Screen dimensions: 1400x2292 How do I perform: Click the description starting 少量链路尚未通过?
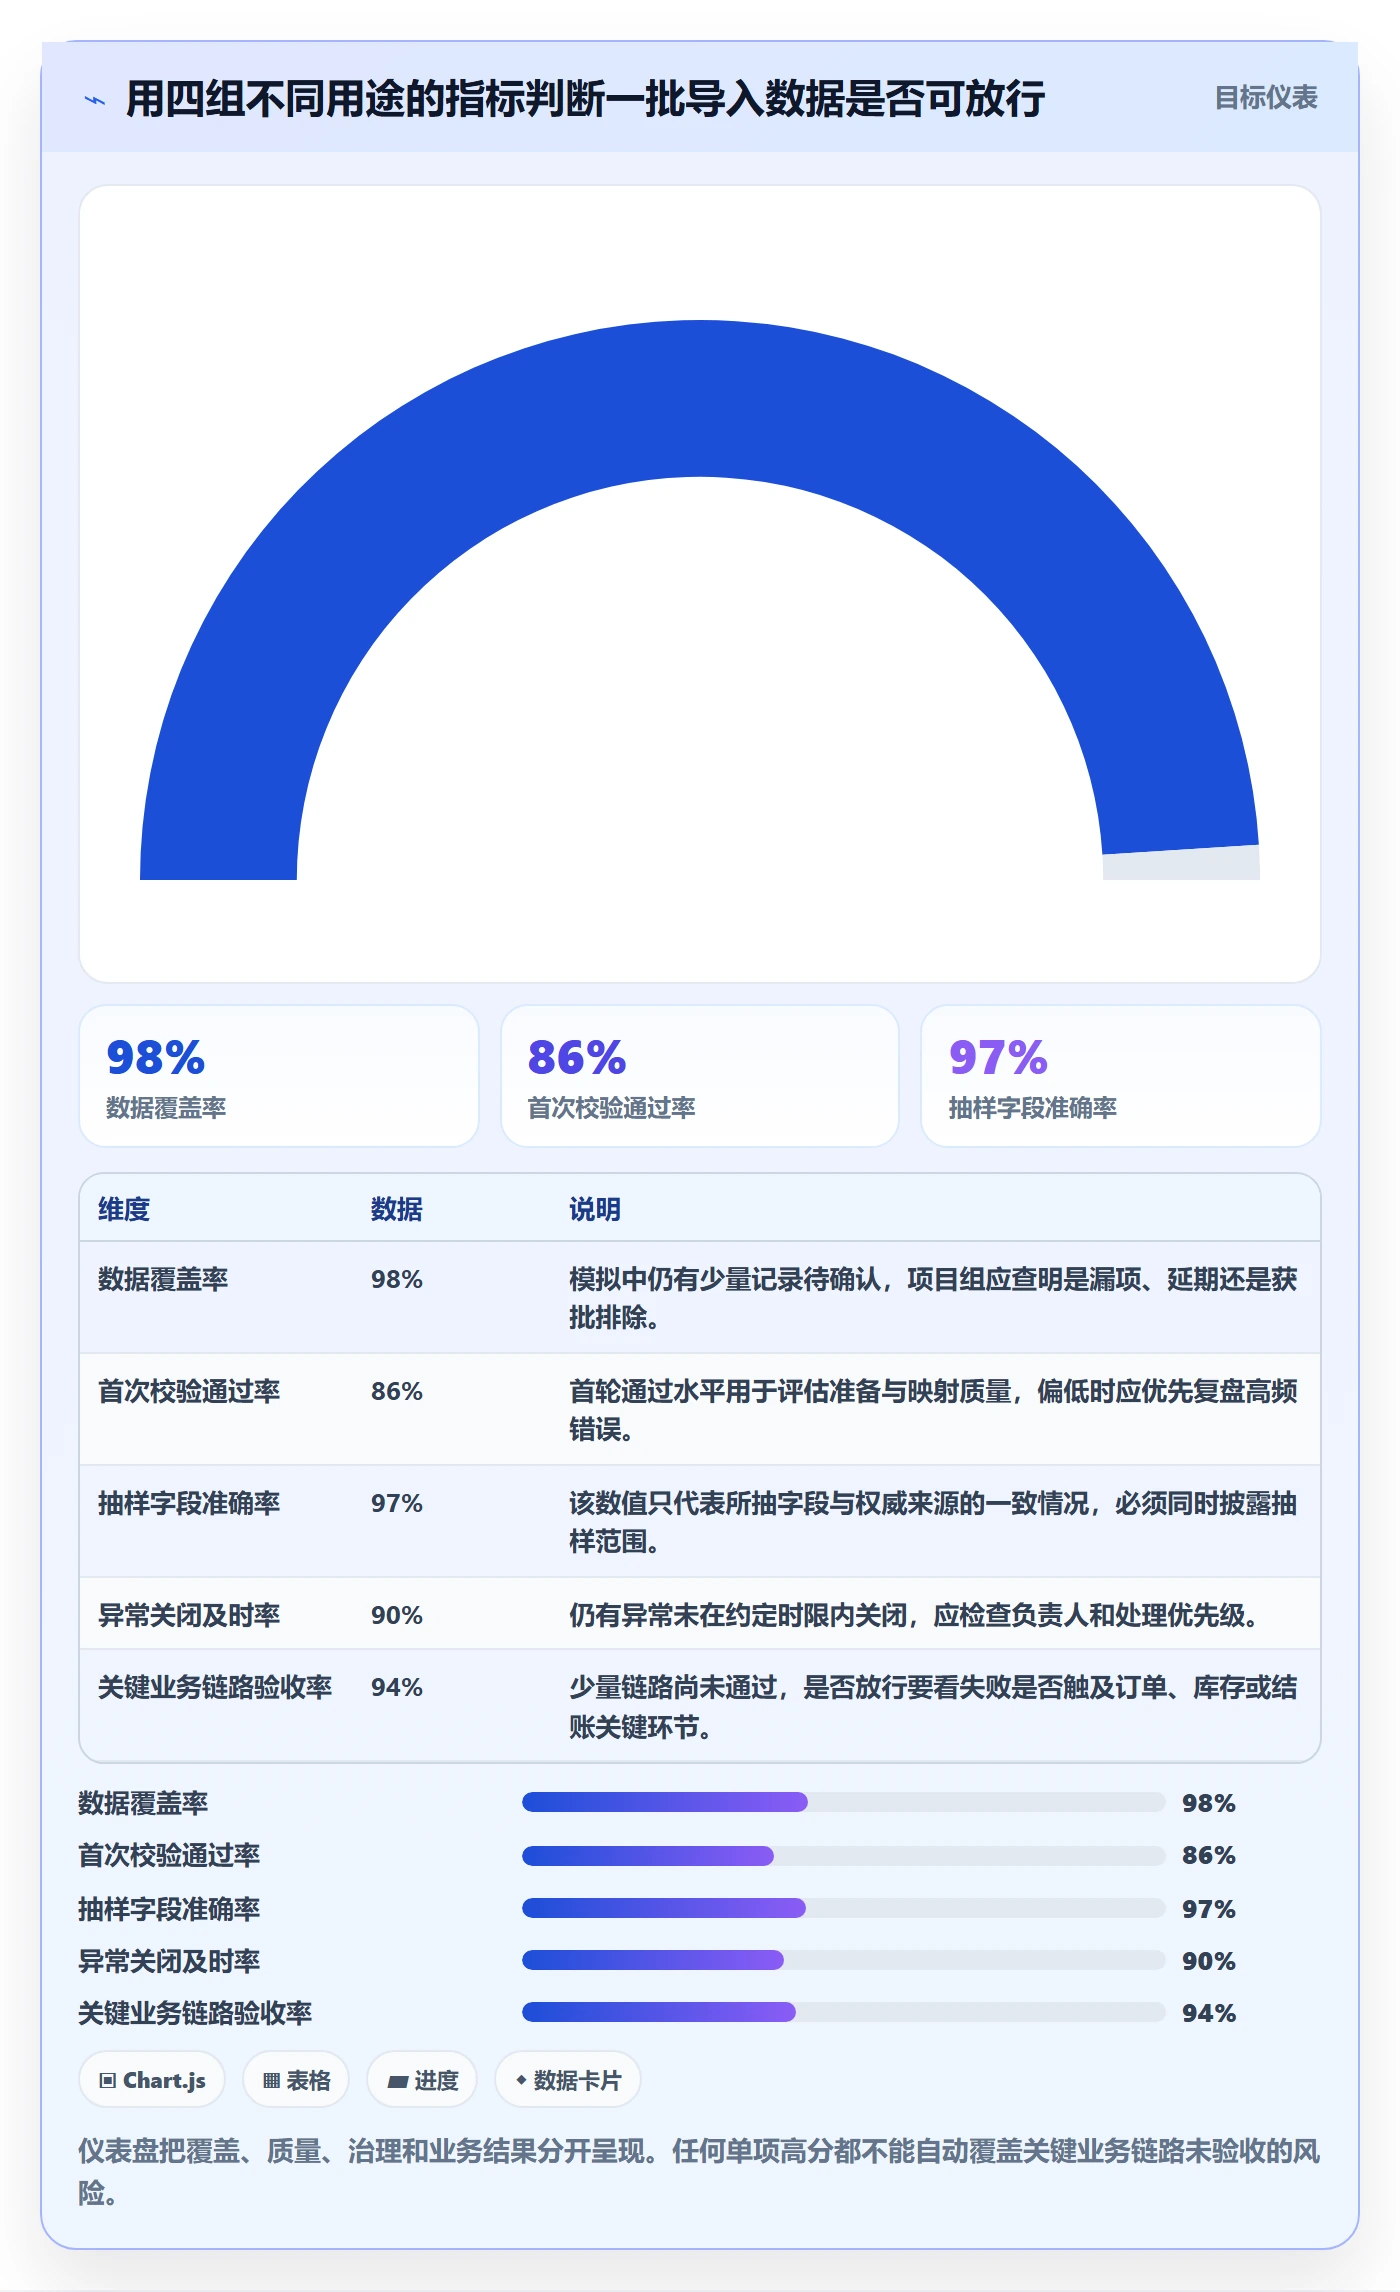(x=933, y=1707)
